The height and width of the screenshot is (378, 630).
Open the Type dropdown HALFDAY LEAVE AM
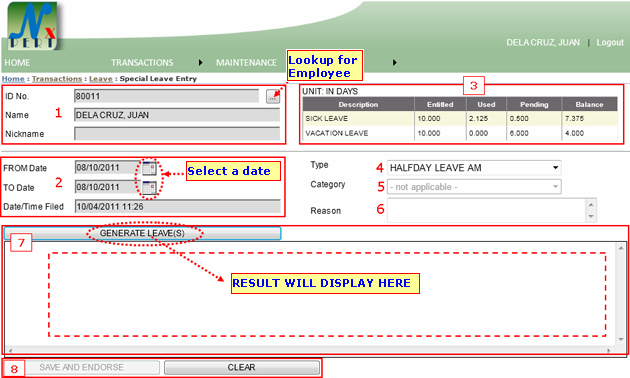pos(474,168)
